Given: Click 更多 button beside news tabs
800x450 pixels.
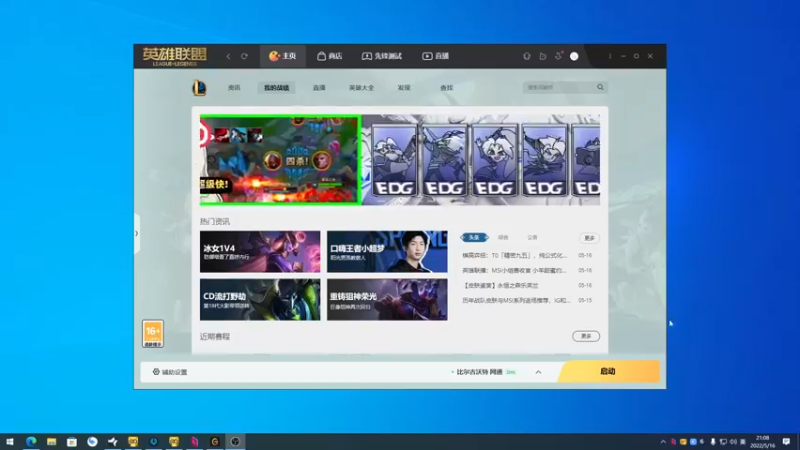Looking at the screenshot, I should 589,238.
